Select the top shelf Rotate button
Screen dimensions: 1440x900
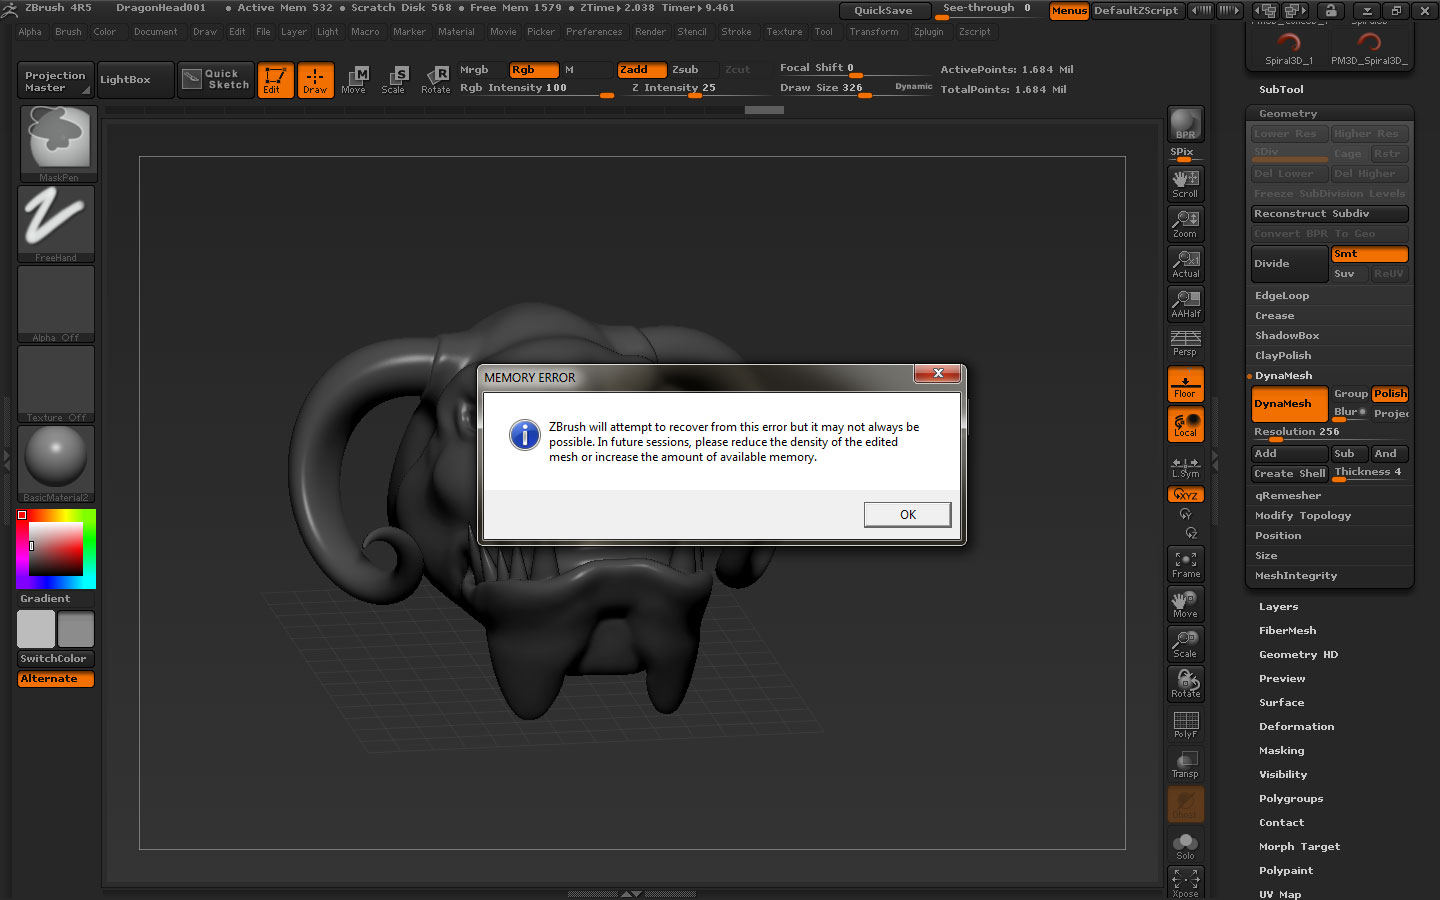(x=435, y=80)
